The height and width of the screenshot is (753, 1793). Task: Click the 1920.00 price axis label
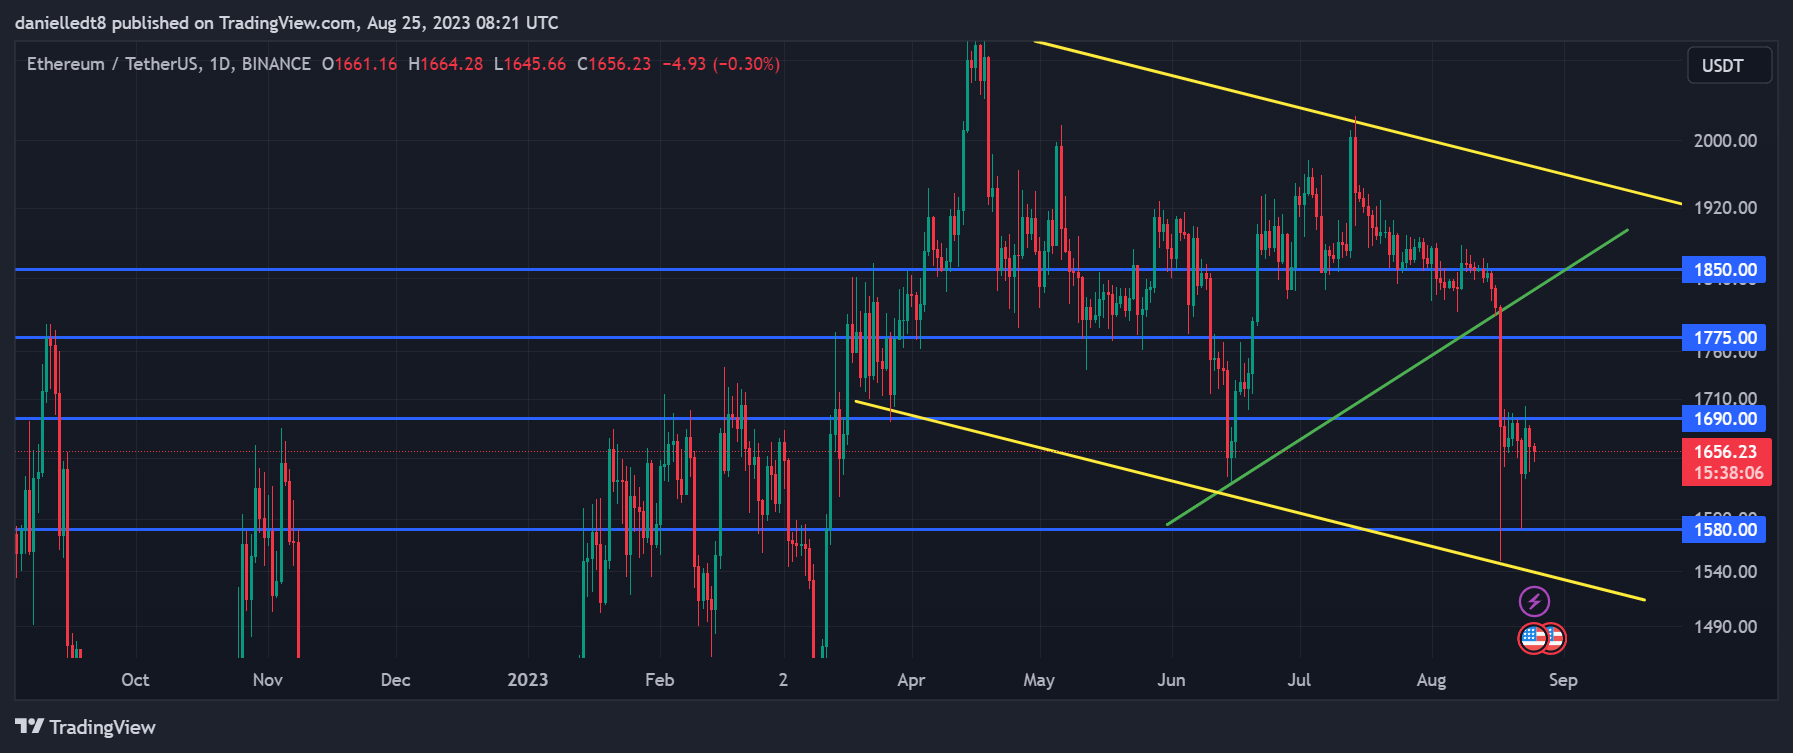pos(1725,208)
